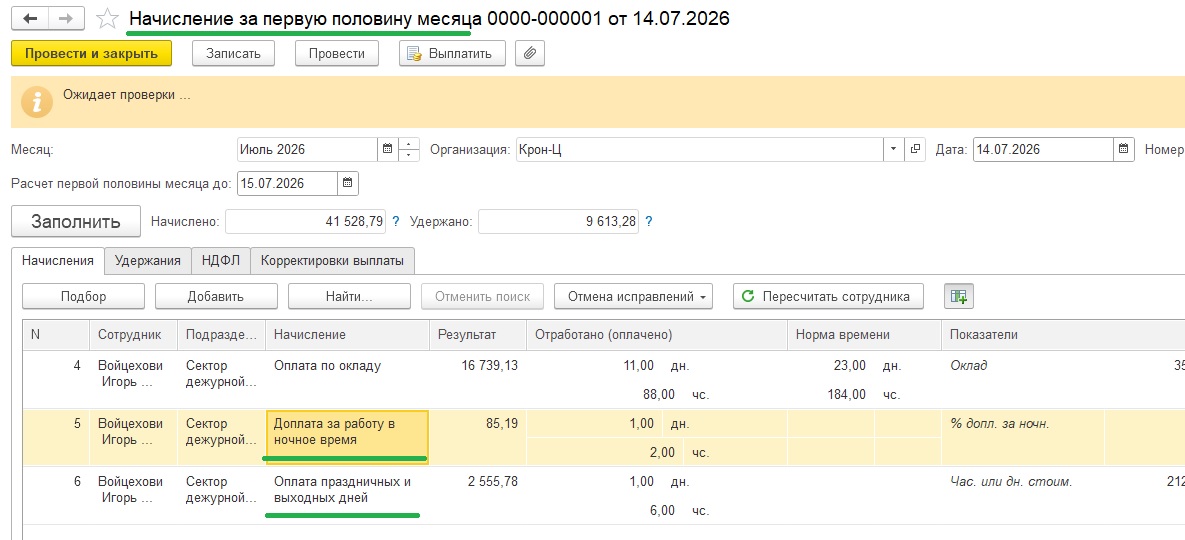Open calendar for the Месяц field
Screen dimensions: 1185x540
pyautogui.click(x=387, y=150)
